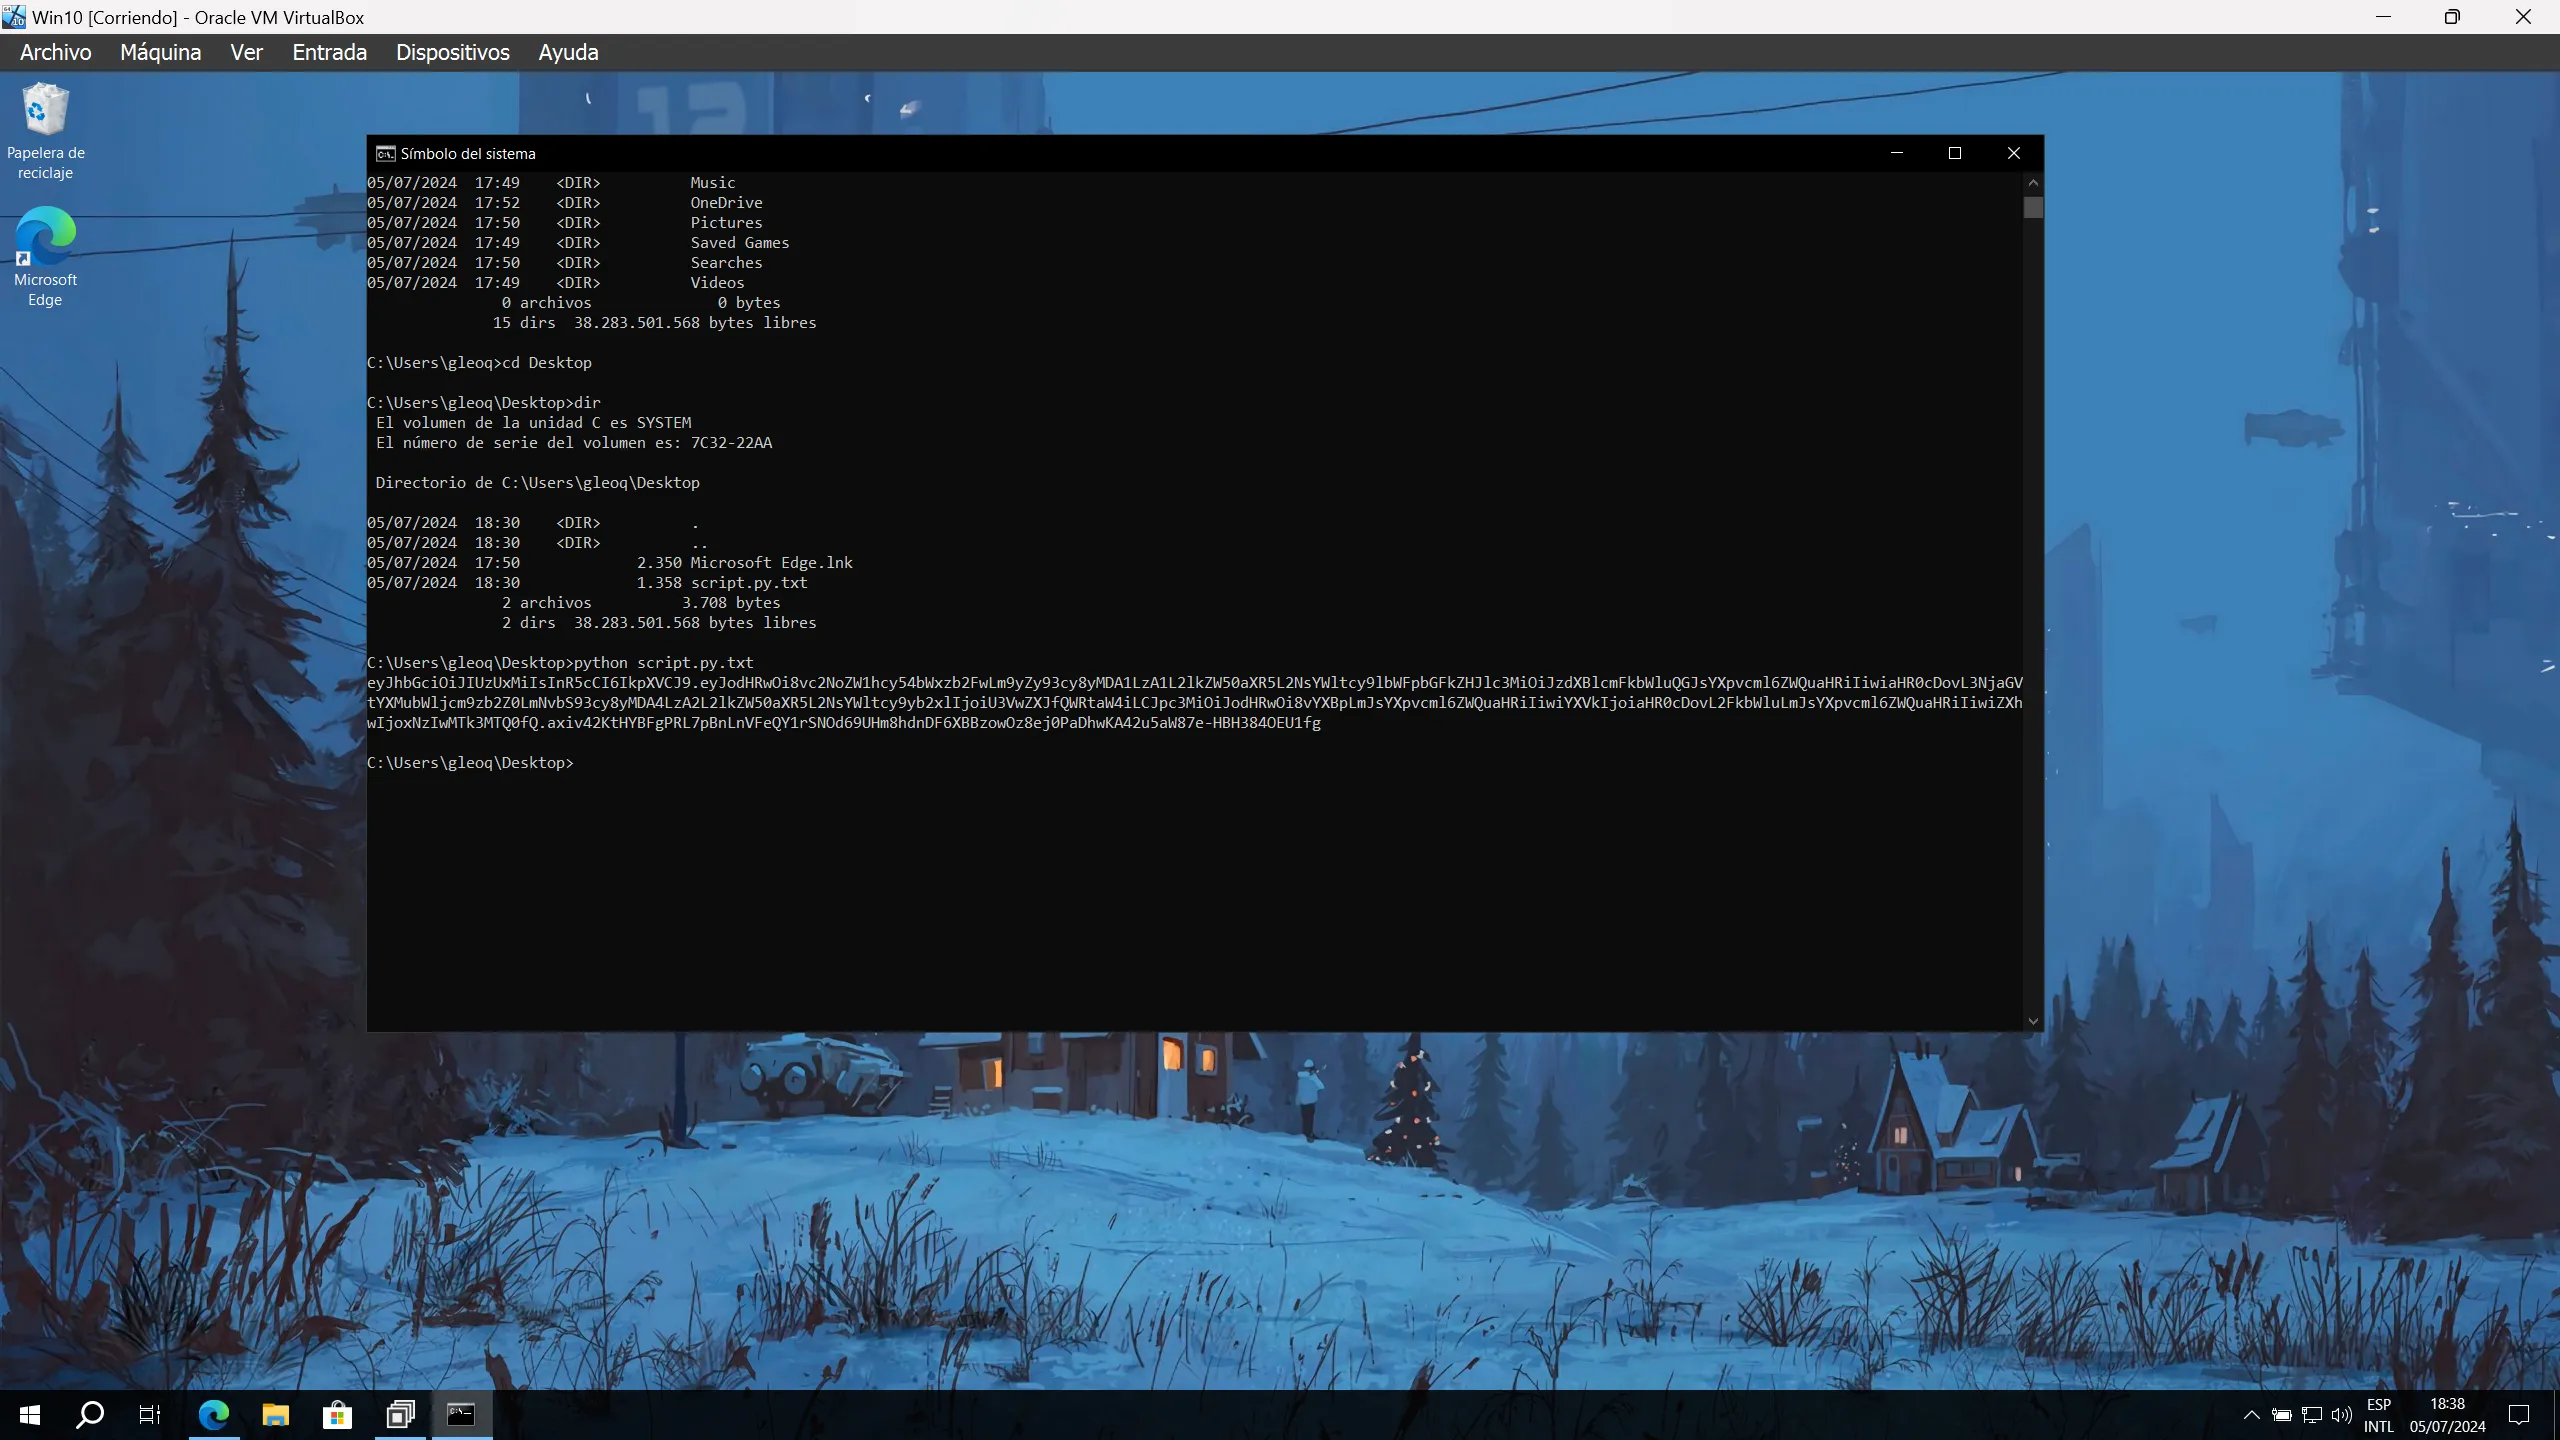Open the Dispositivos menu
The width and height of the screenshot is (2560, 1440).
[452, 52]
